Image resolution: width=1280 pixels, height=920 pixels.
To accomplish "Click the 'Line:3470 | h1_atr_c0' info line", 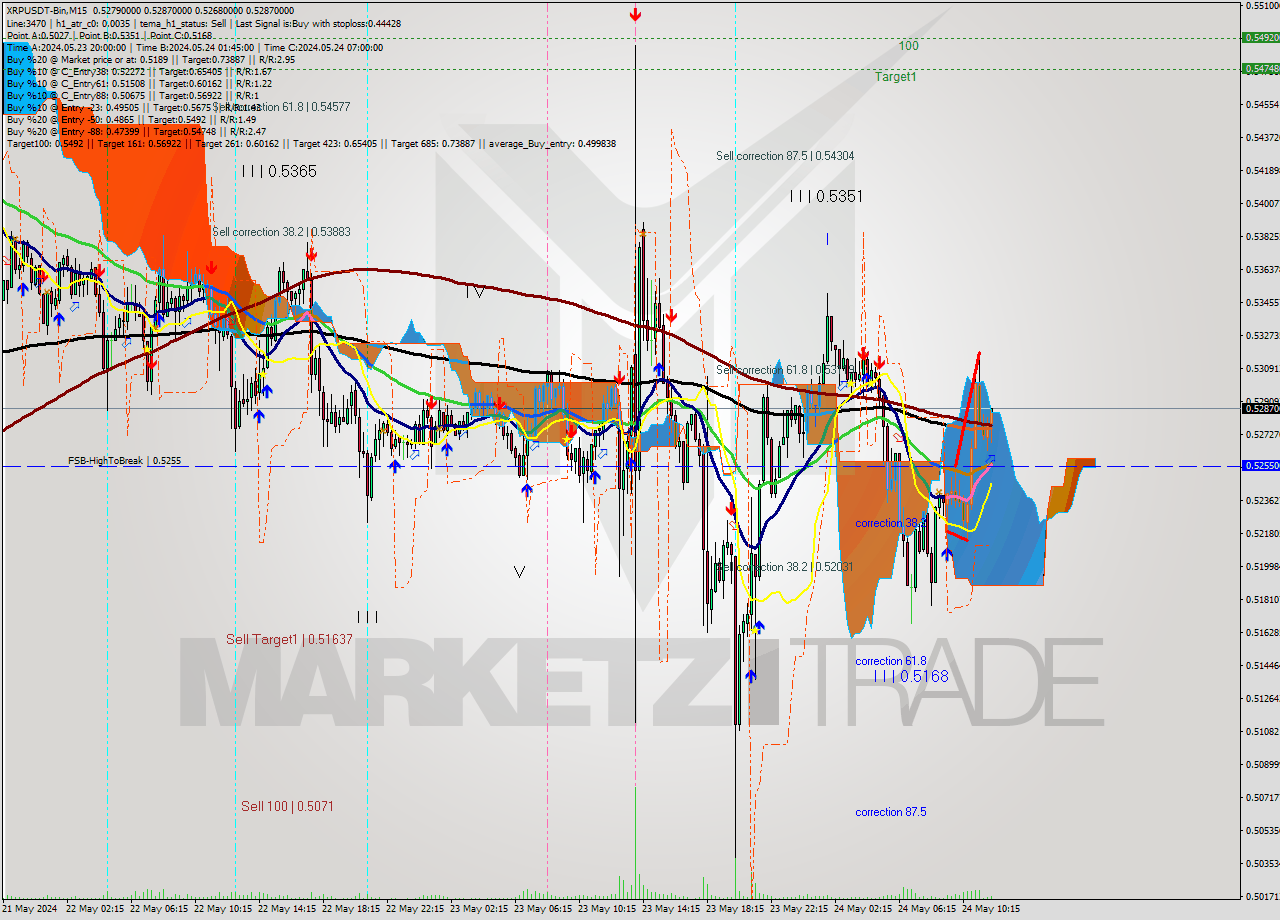I will tap(204, 23).
